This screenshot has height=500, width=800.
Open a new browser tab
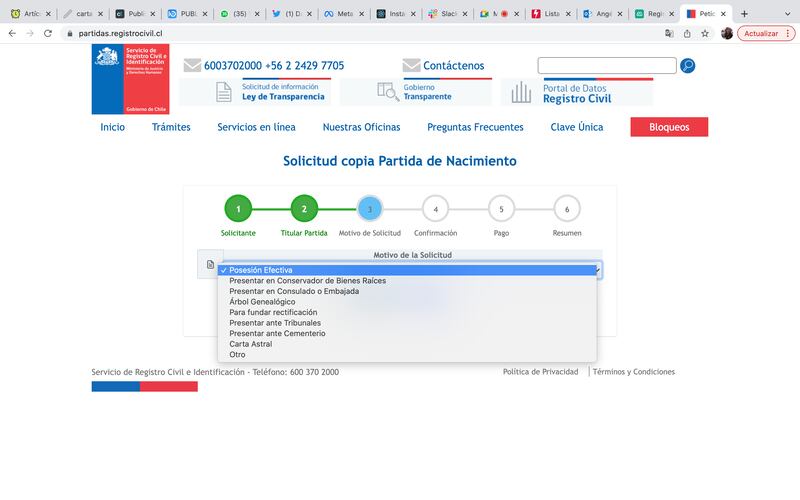(x=744, y=14)
